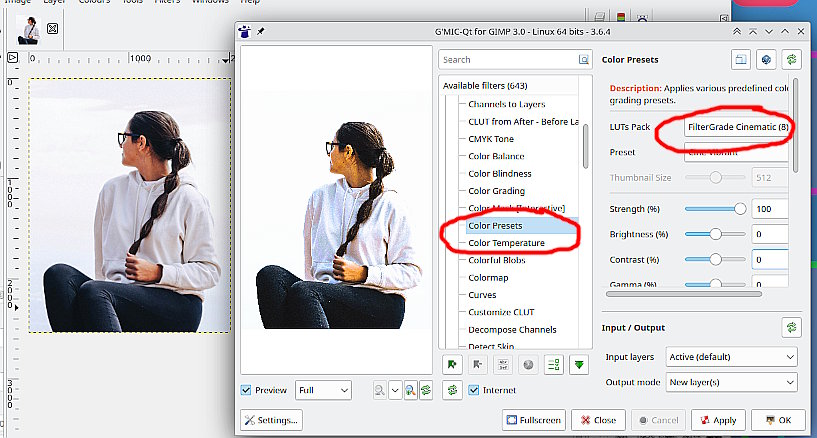This screenshot has width=817, height=438.
Task: Click the GIMP ruler corner arrow icon
Action: (x=13, y=57)
